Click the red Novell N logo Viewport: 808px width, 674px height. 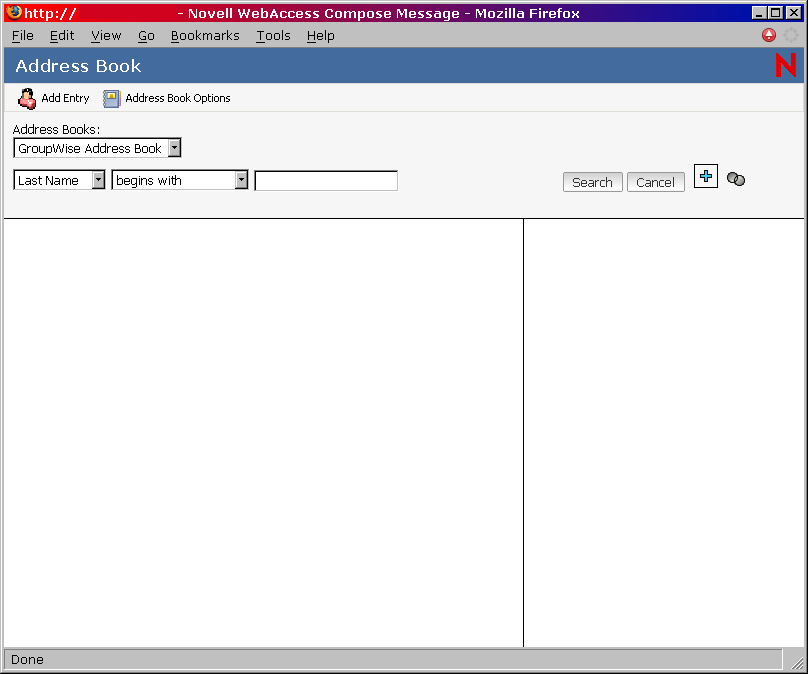(786, 65)
